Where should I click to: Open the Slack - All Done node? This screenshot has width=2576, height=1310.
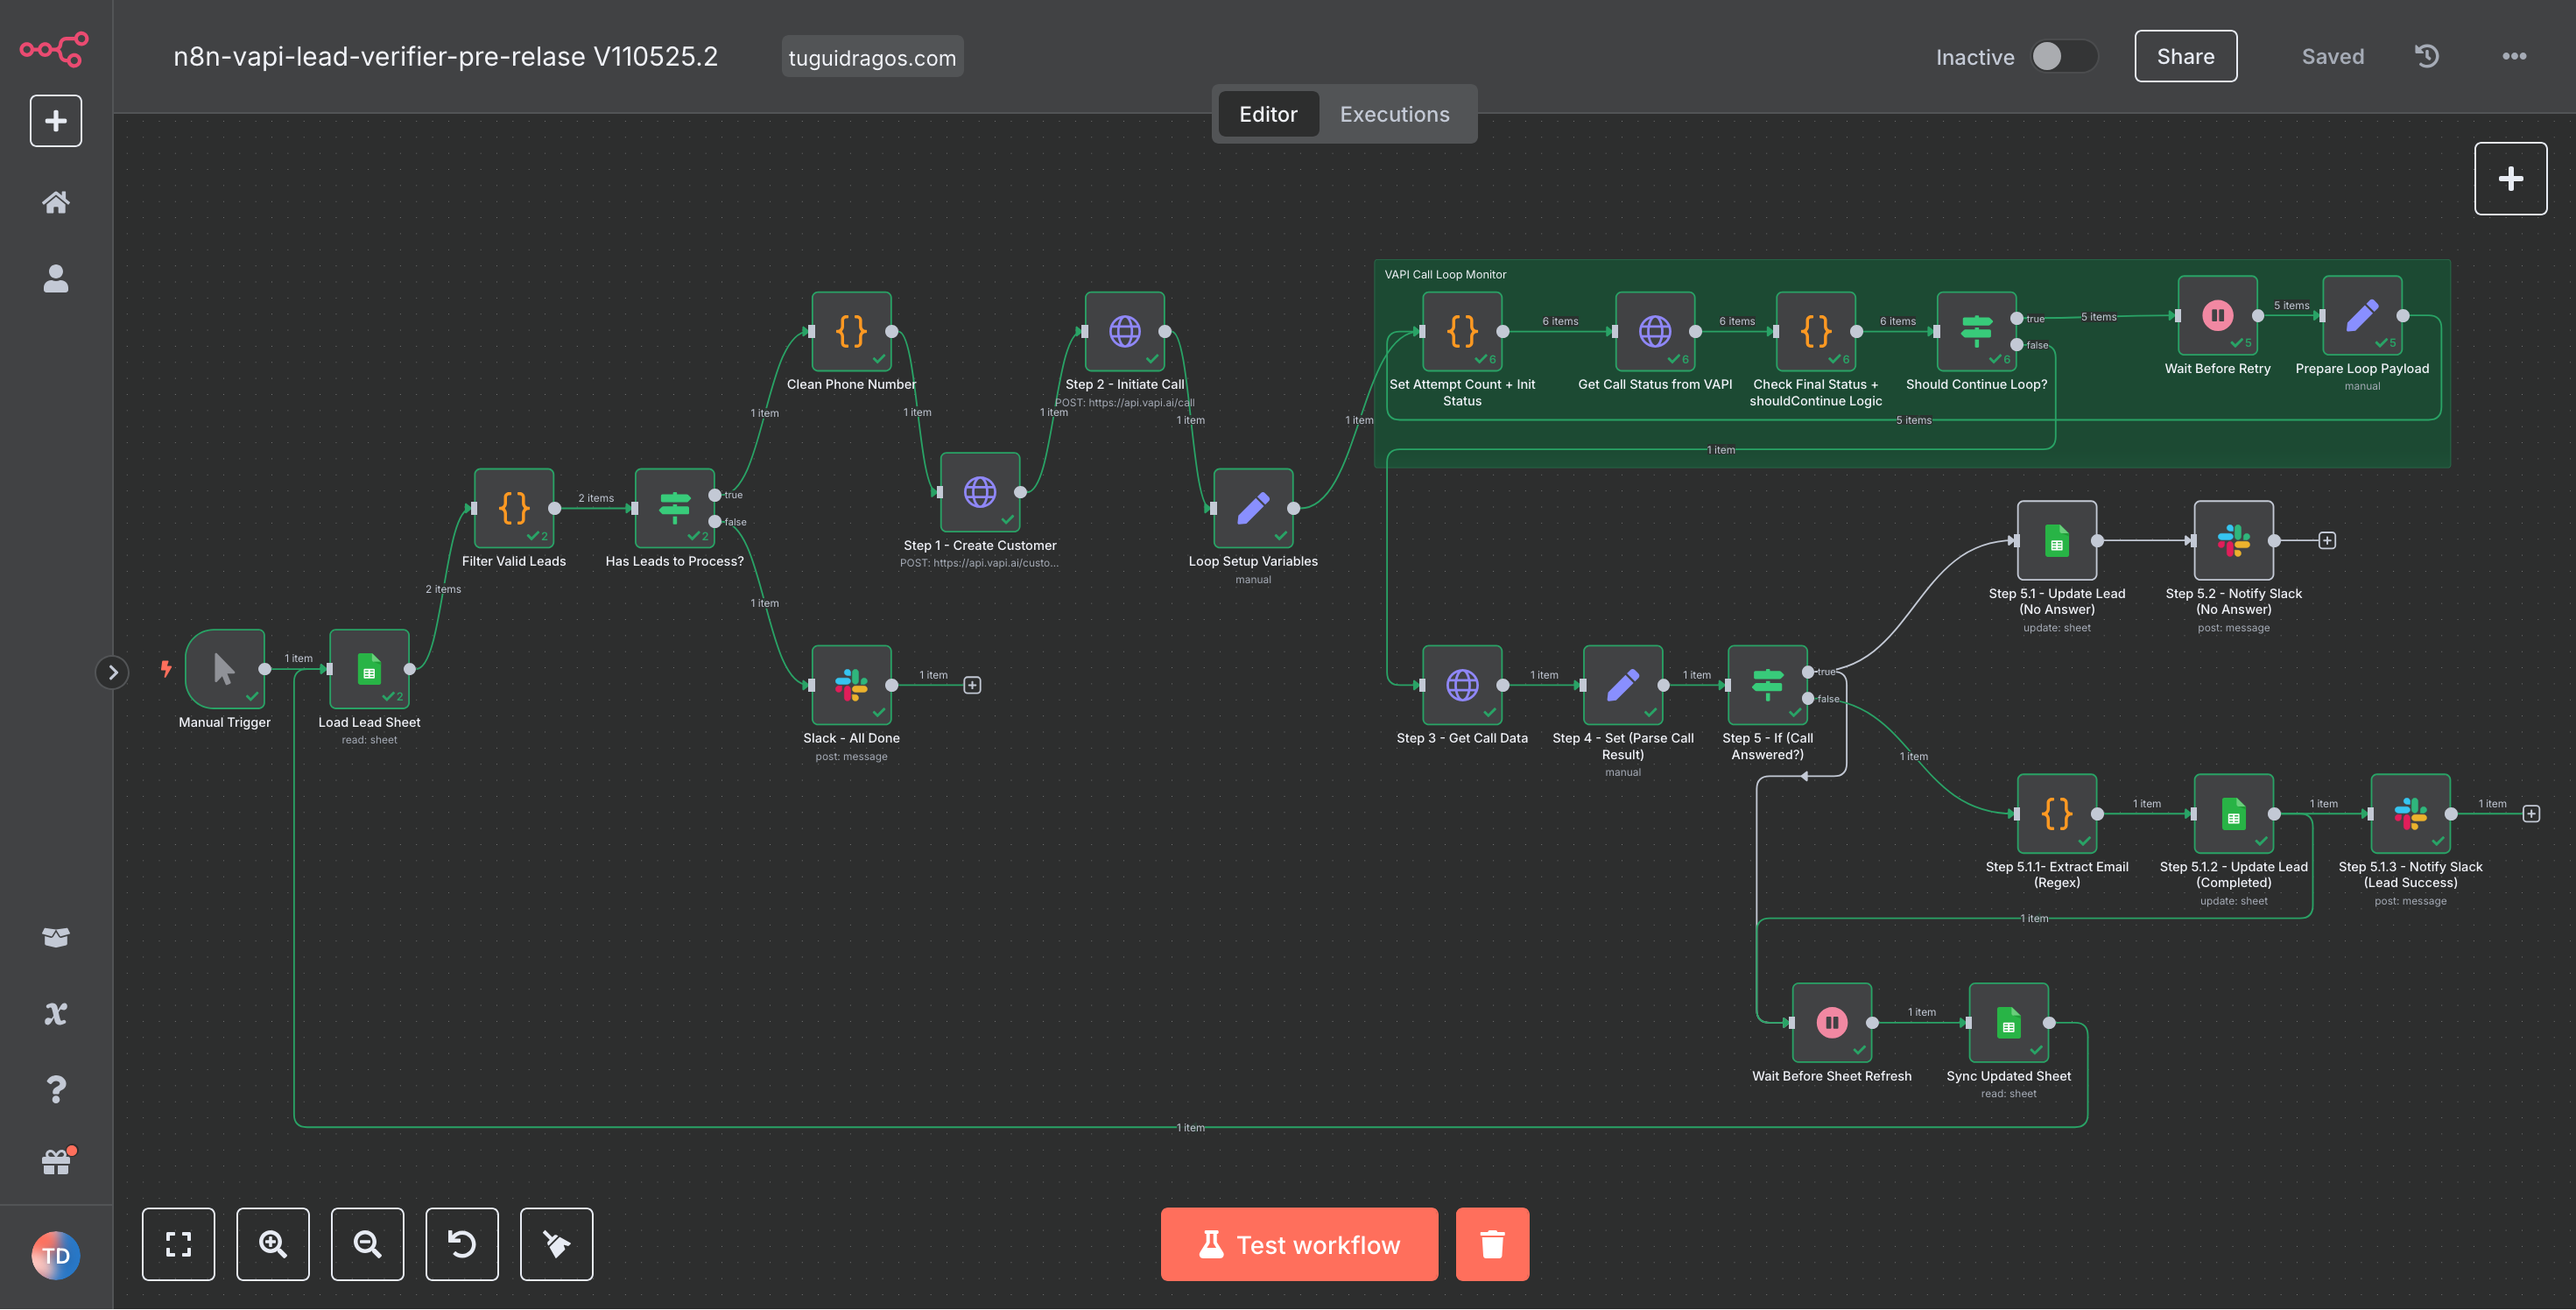(851, 685)
